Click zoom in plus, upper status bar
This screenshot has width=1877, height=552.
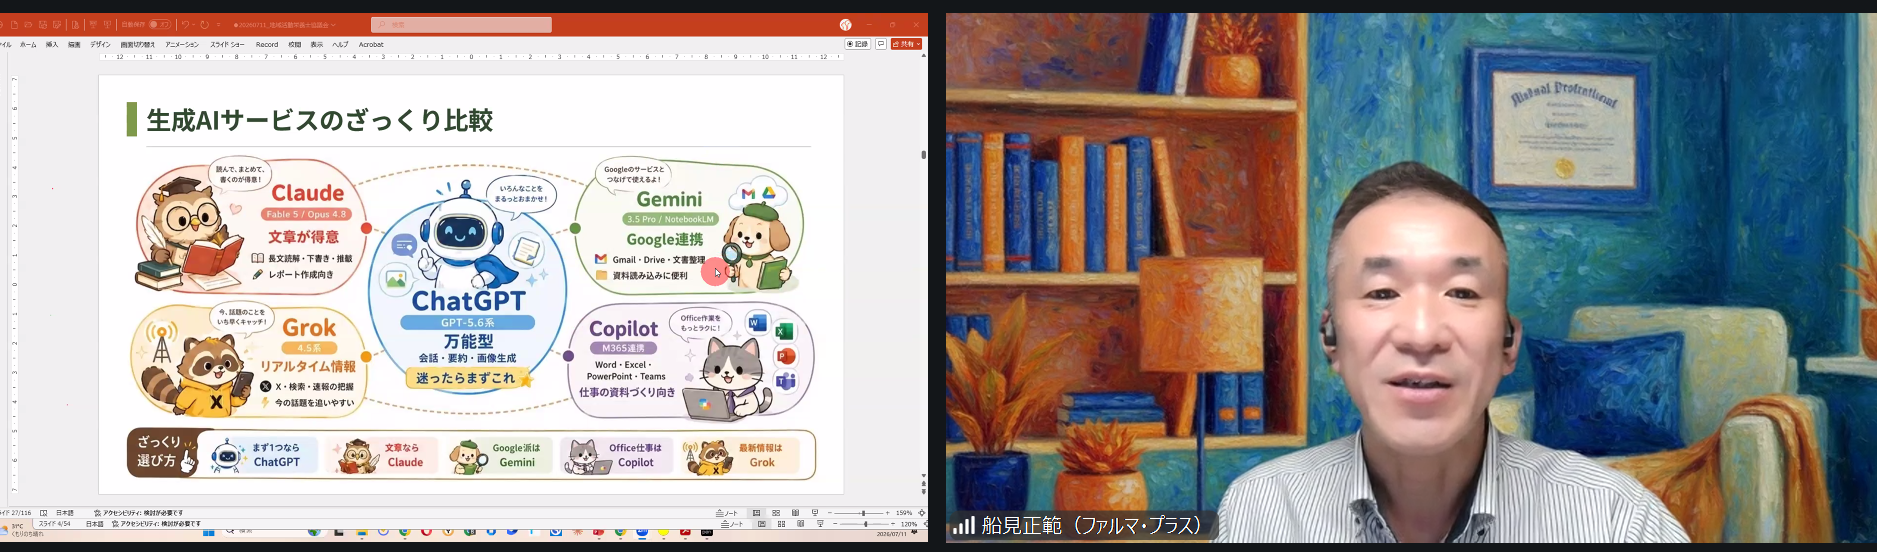[887, 513]
